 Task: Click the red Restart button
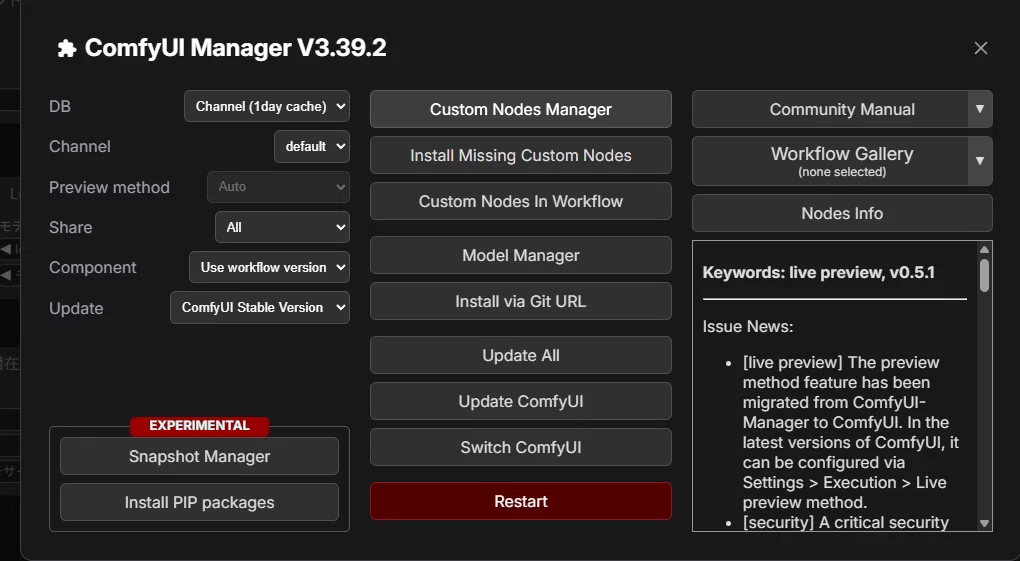click(520, 501)
